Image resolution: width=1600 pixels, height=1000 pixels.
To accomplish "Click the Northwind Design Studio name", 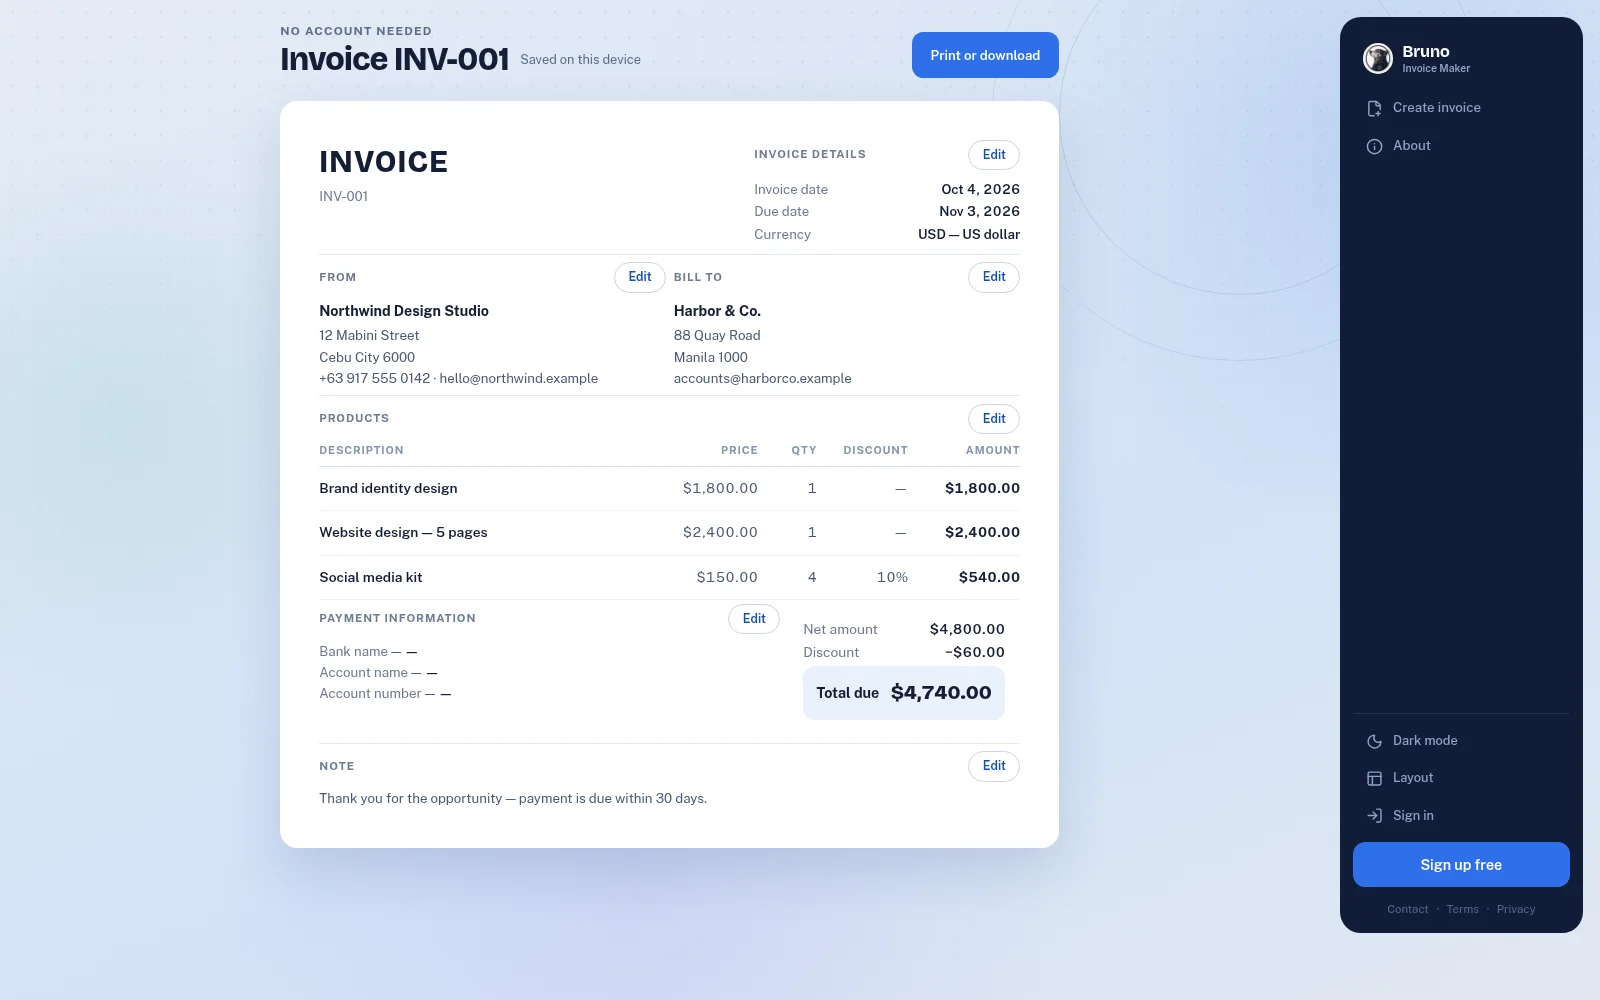I will click(404, 311).
